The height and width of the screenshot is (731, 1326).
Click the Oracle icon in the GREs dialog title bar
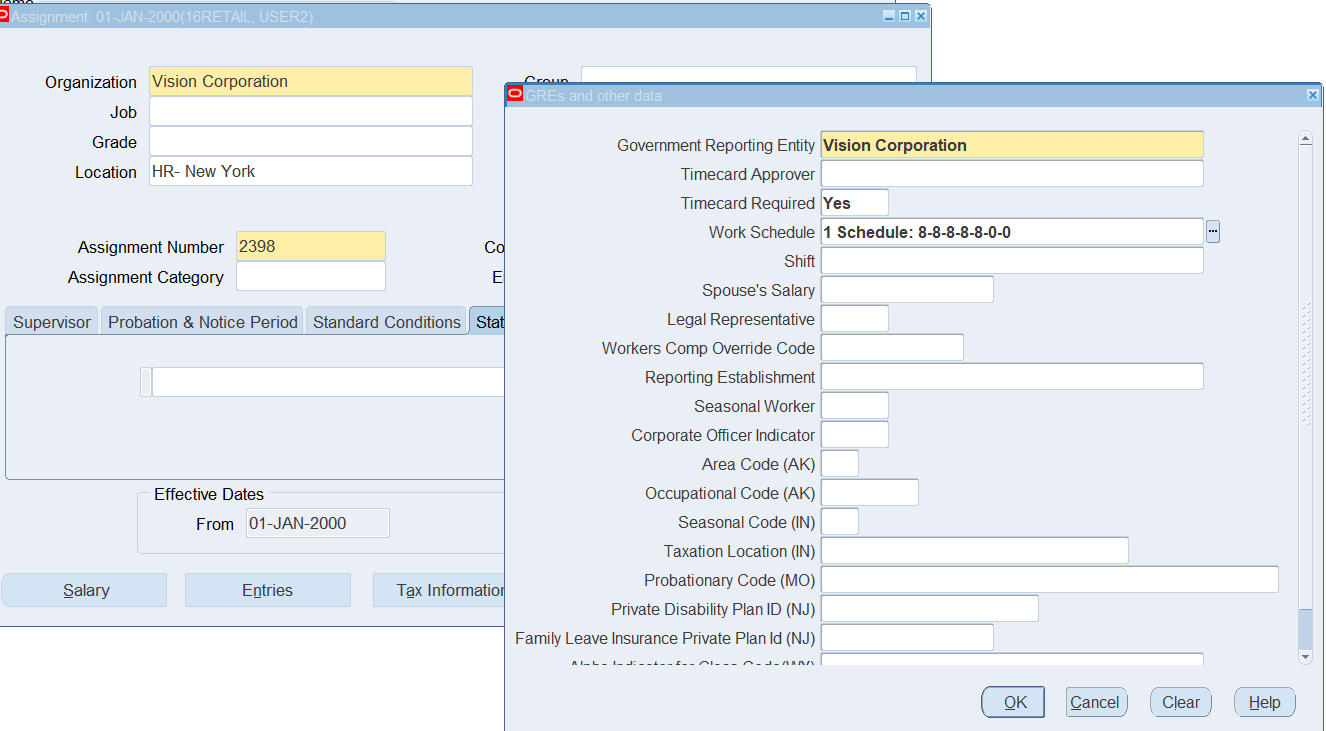coord(515,95)
